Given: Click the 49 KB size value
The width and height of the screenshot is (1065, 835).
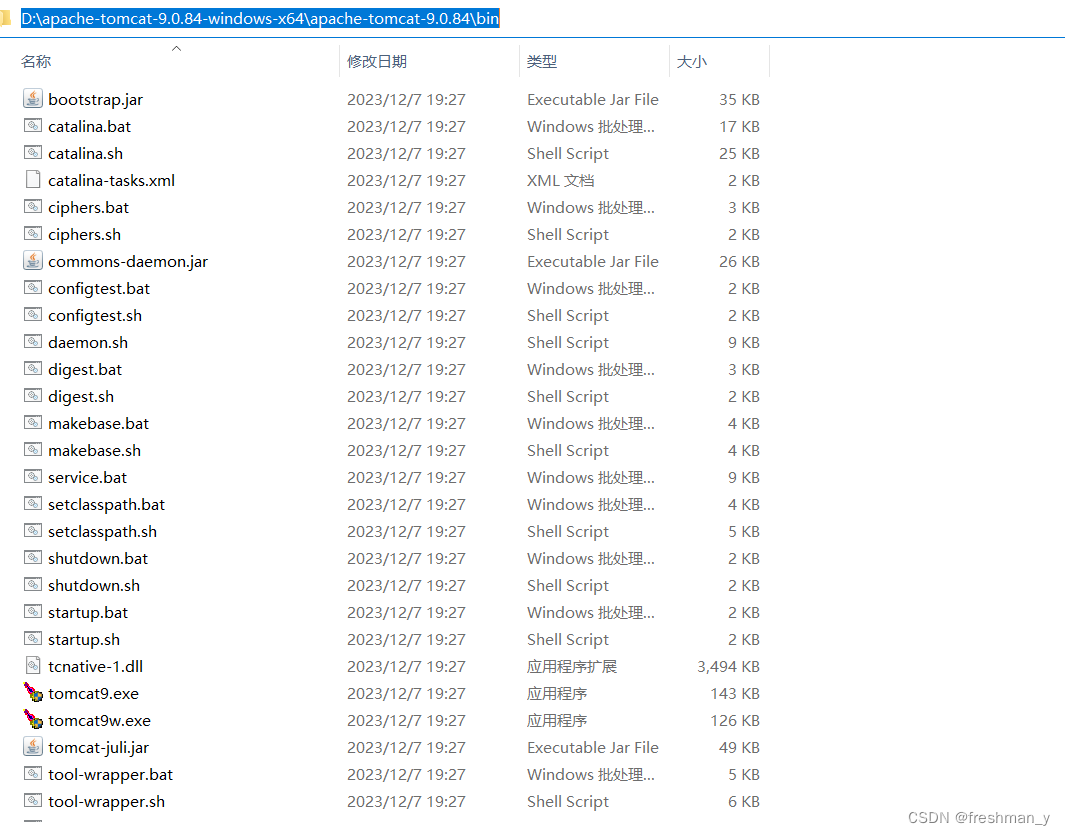Looking at the screenshot, I should click(739, 748).
